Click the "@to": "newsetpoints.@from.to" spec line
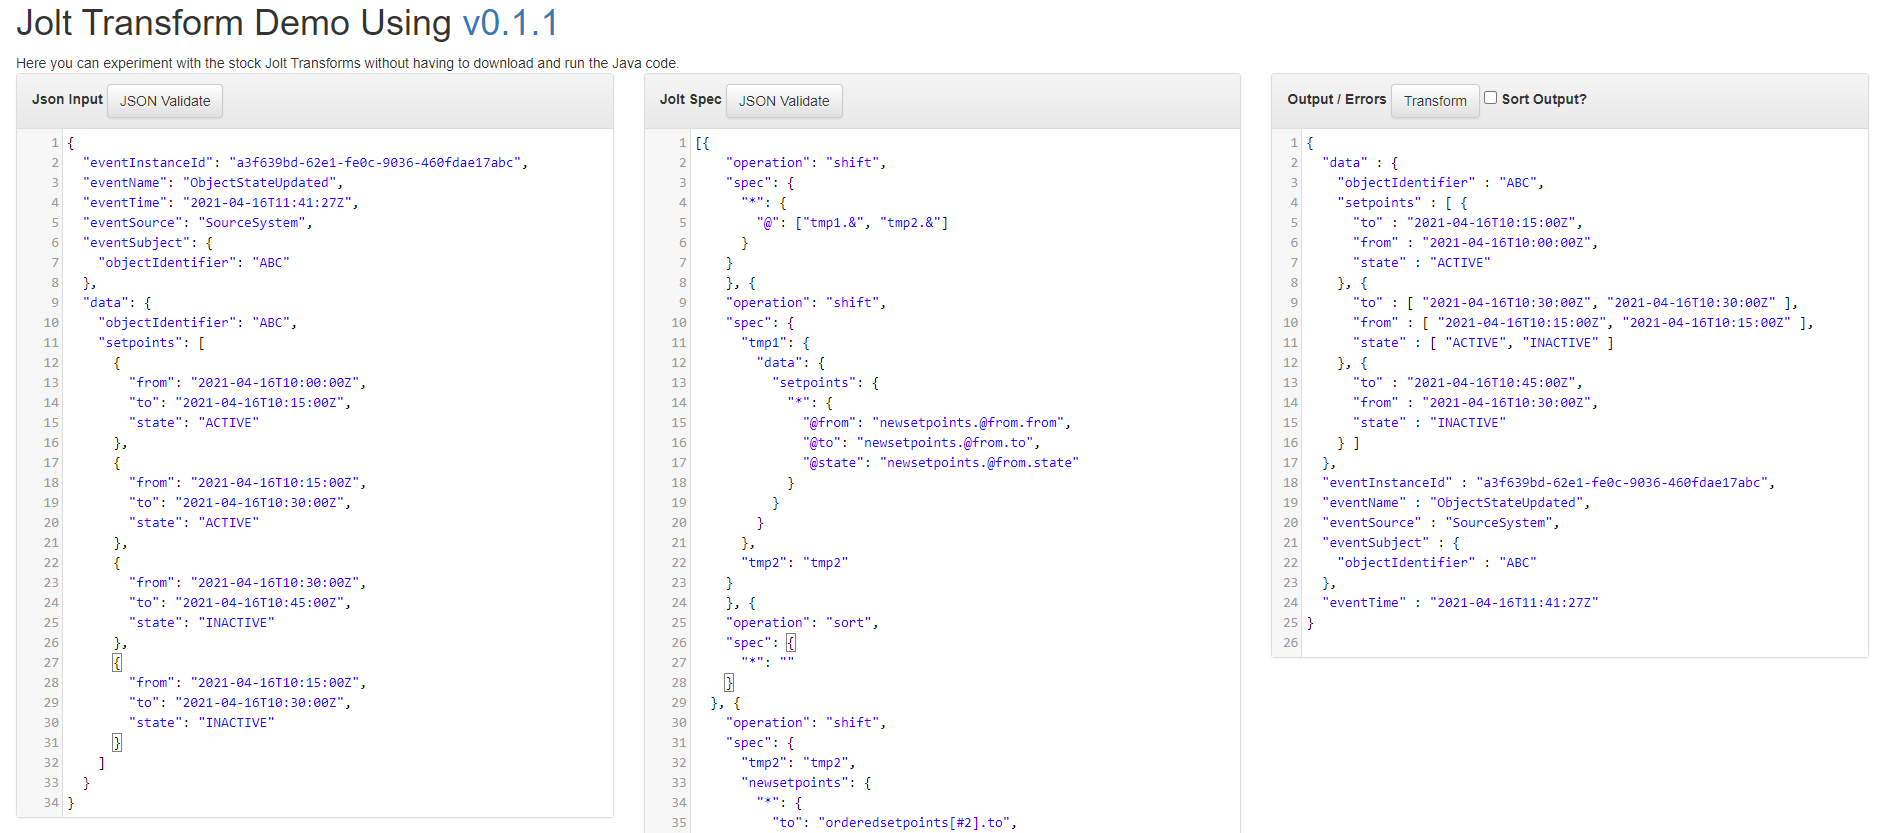Viewport: 1883px width, 833px height. pyautogui.click(x=921, y=442)
